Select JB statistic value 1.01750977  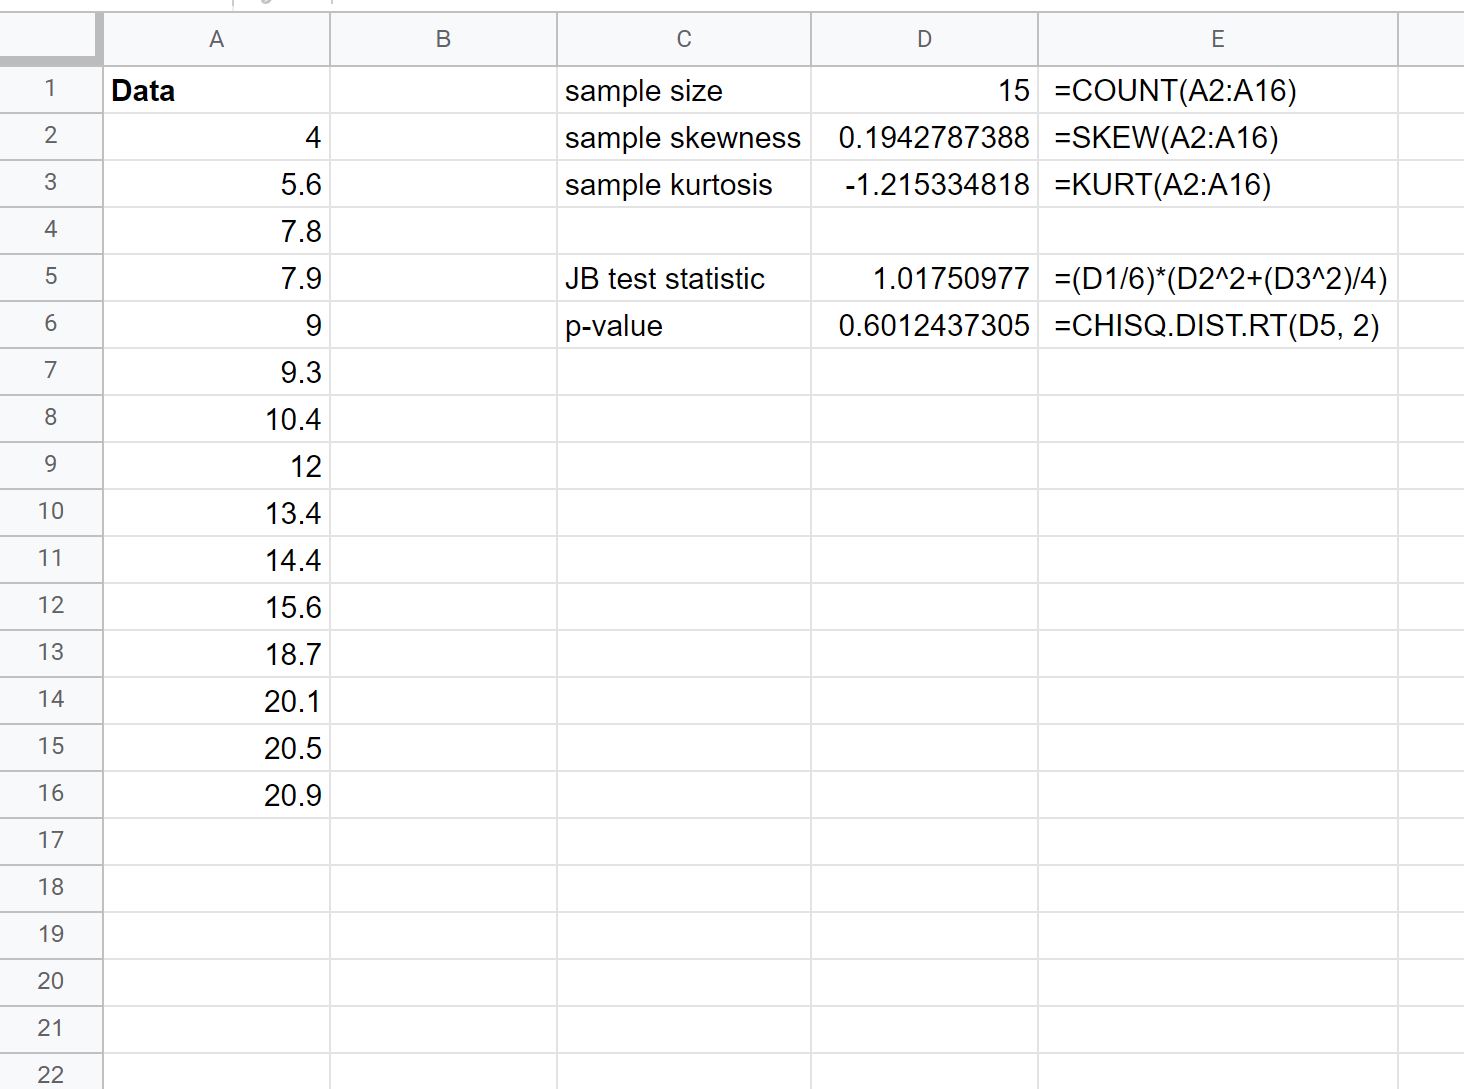coord(924,278)
